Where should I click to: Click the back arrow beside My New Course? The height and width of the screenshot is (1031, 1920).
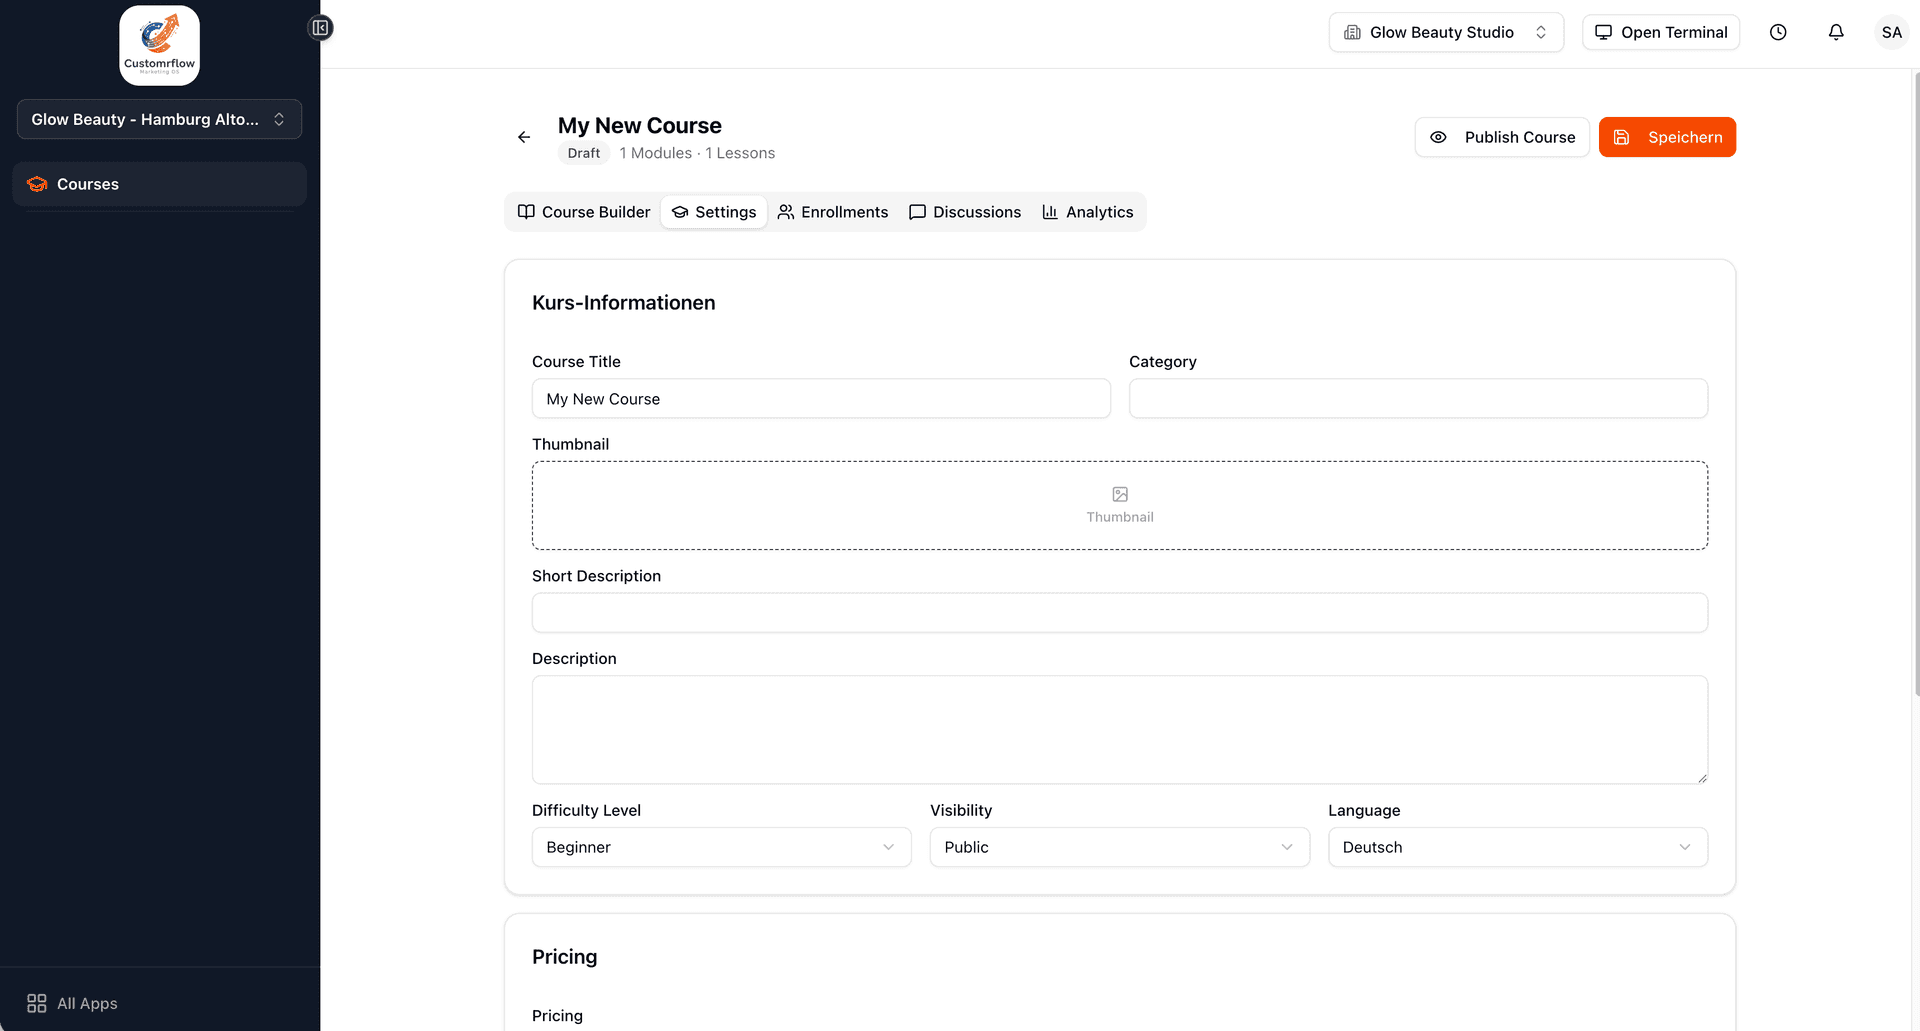coord(524,137)
